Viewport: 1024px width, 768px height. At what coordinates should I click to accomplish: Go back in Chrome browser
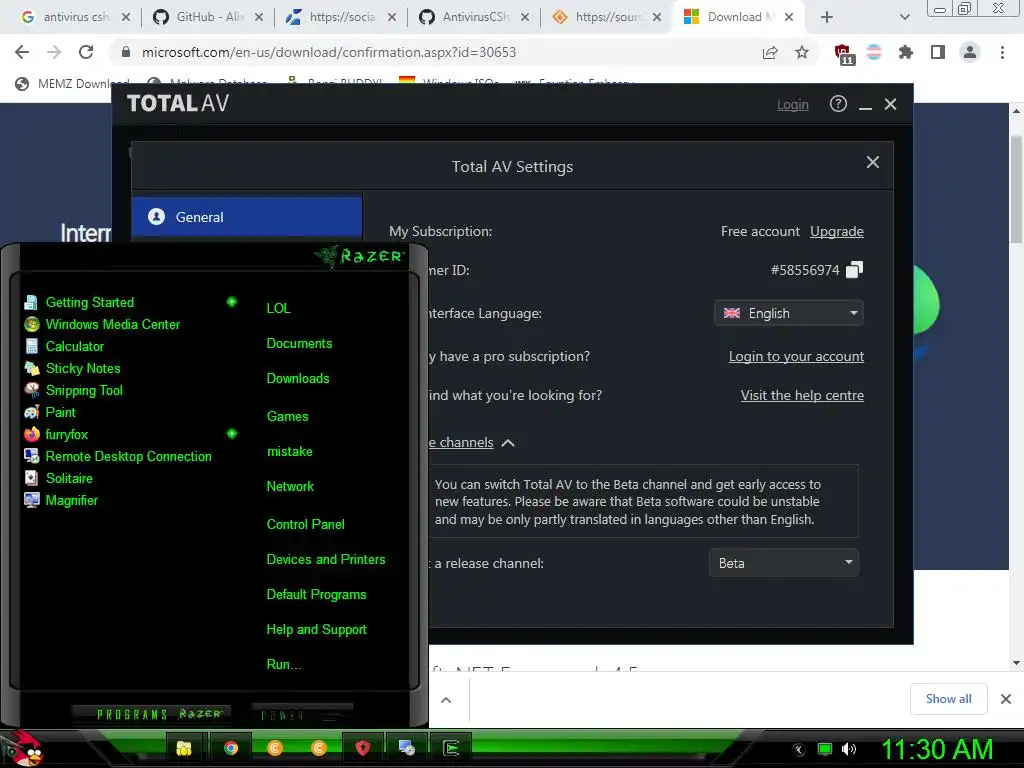22,52
